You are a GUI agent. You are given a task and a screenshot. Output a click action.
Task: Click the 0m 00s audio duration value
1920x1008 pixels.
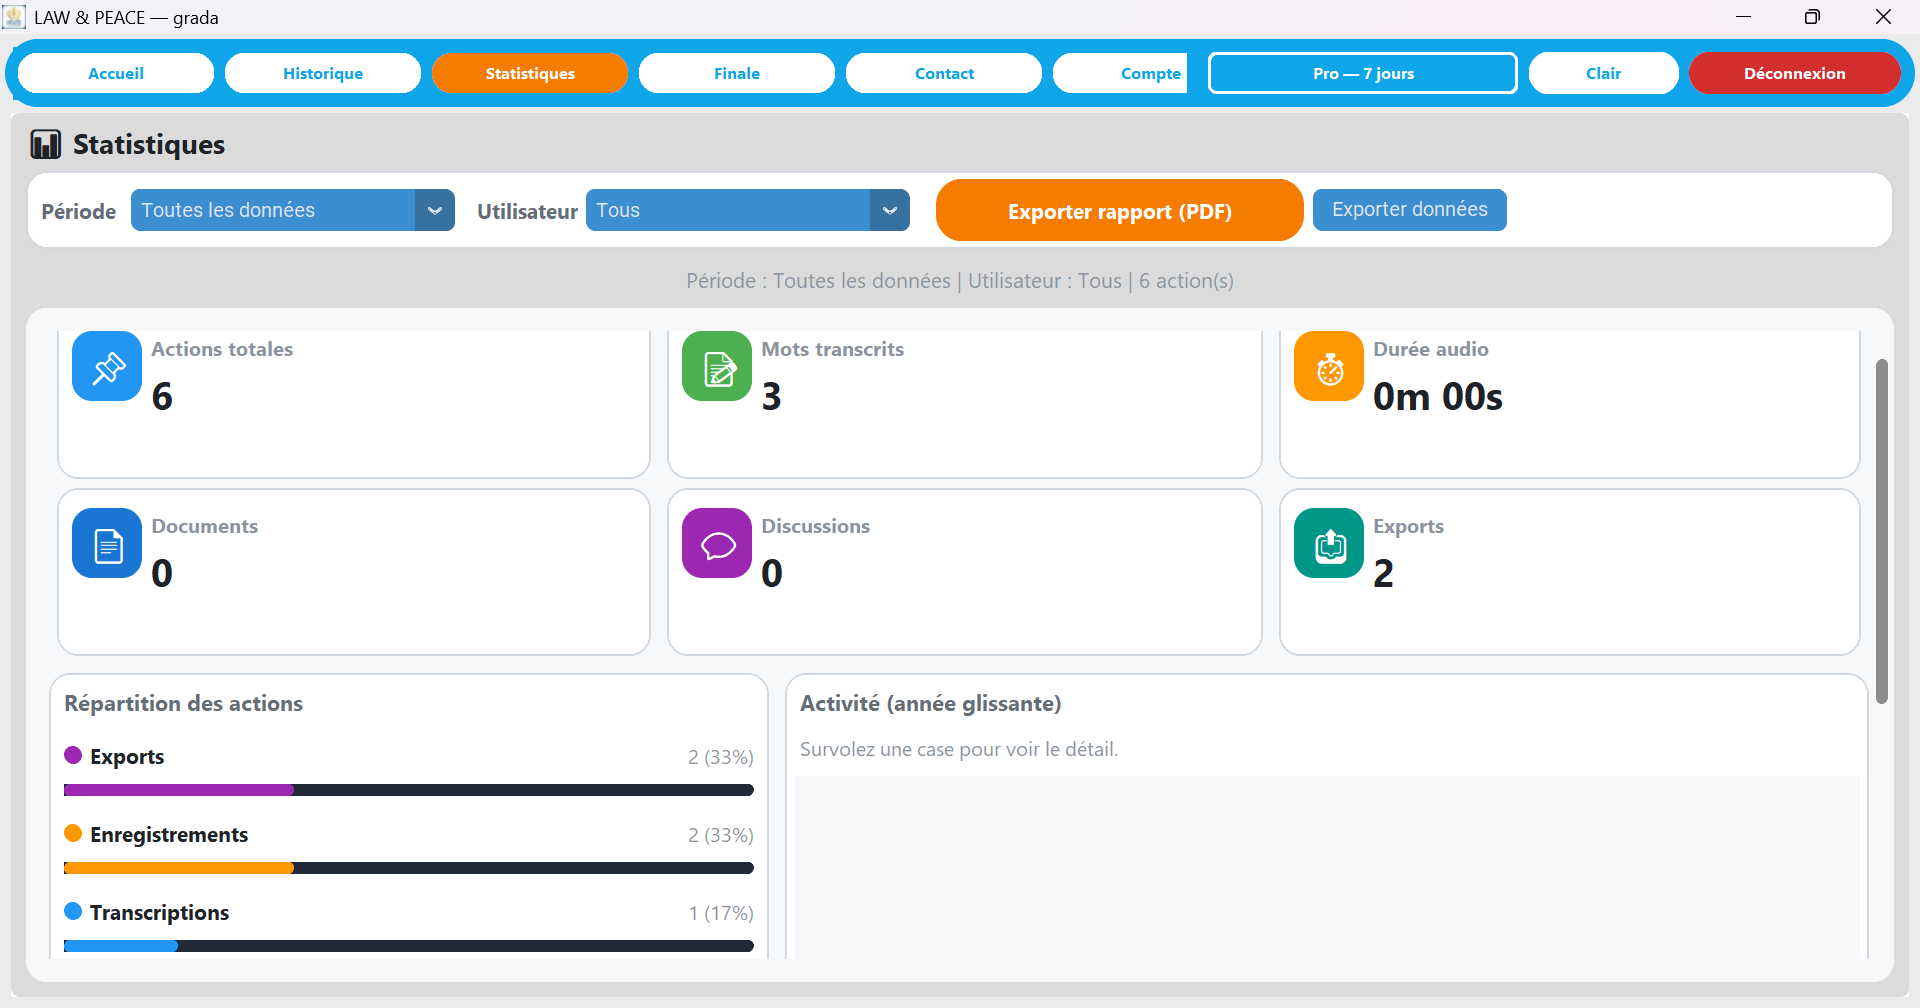pos(1438,397)
